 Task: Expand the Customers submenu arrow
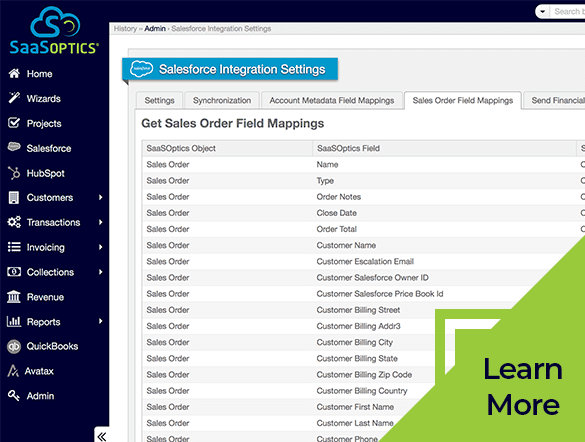(100, 197)
